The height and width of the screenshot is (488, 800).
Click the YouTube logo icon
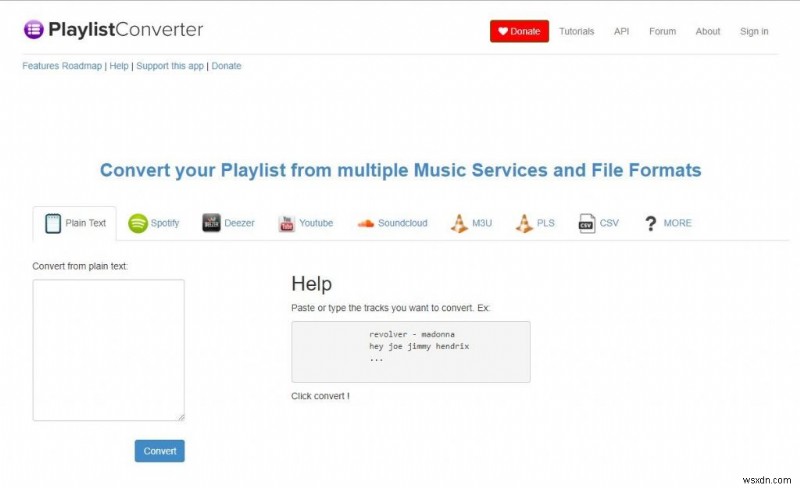pos(287,223)
